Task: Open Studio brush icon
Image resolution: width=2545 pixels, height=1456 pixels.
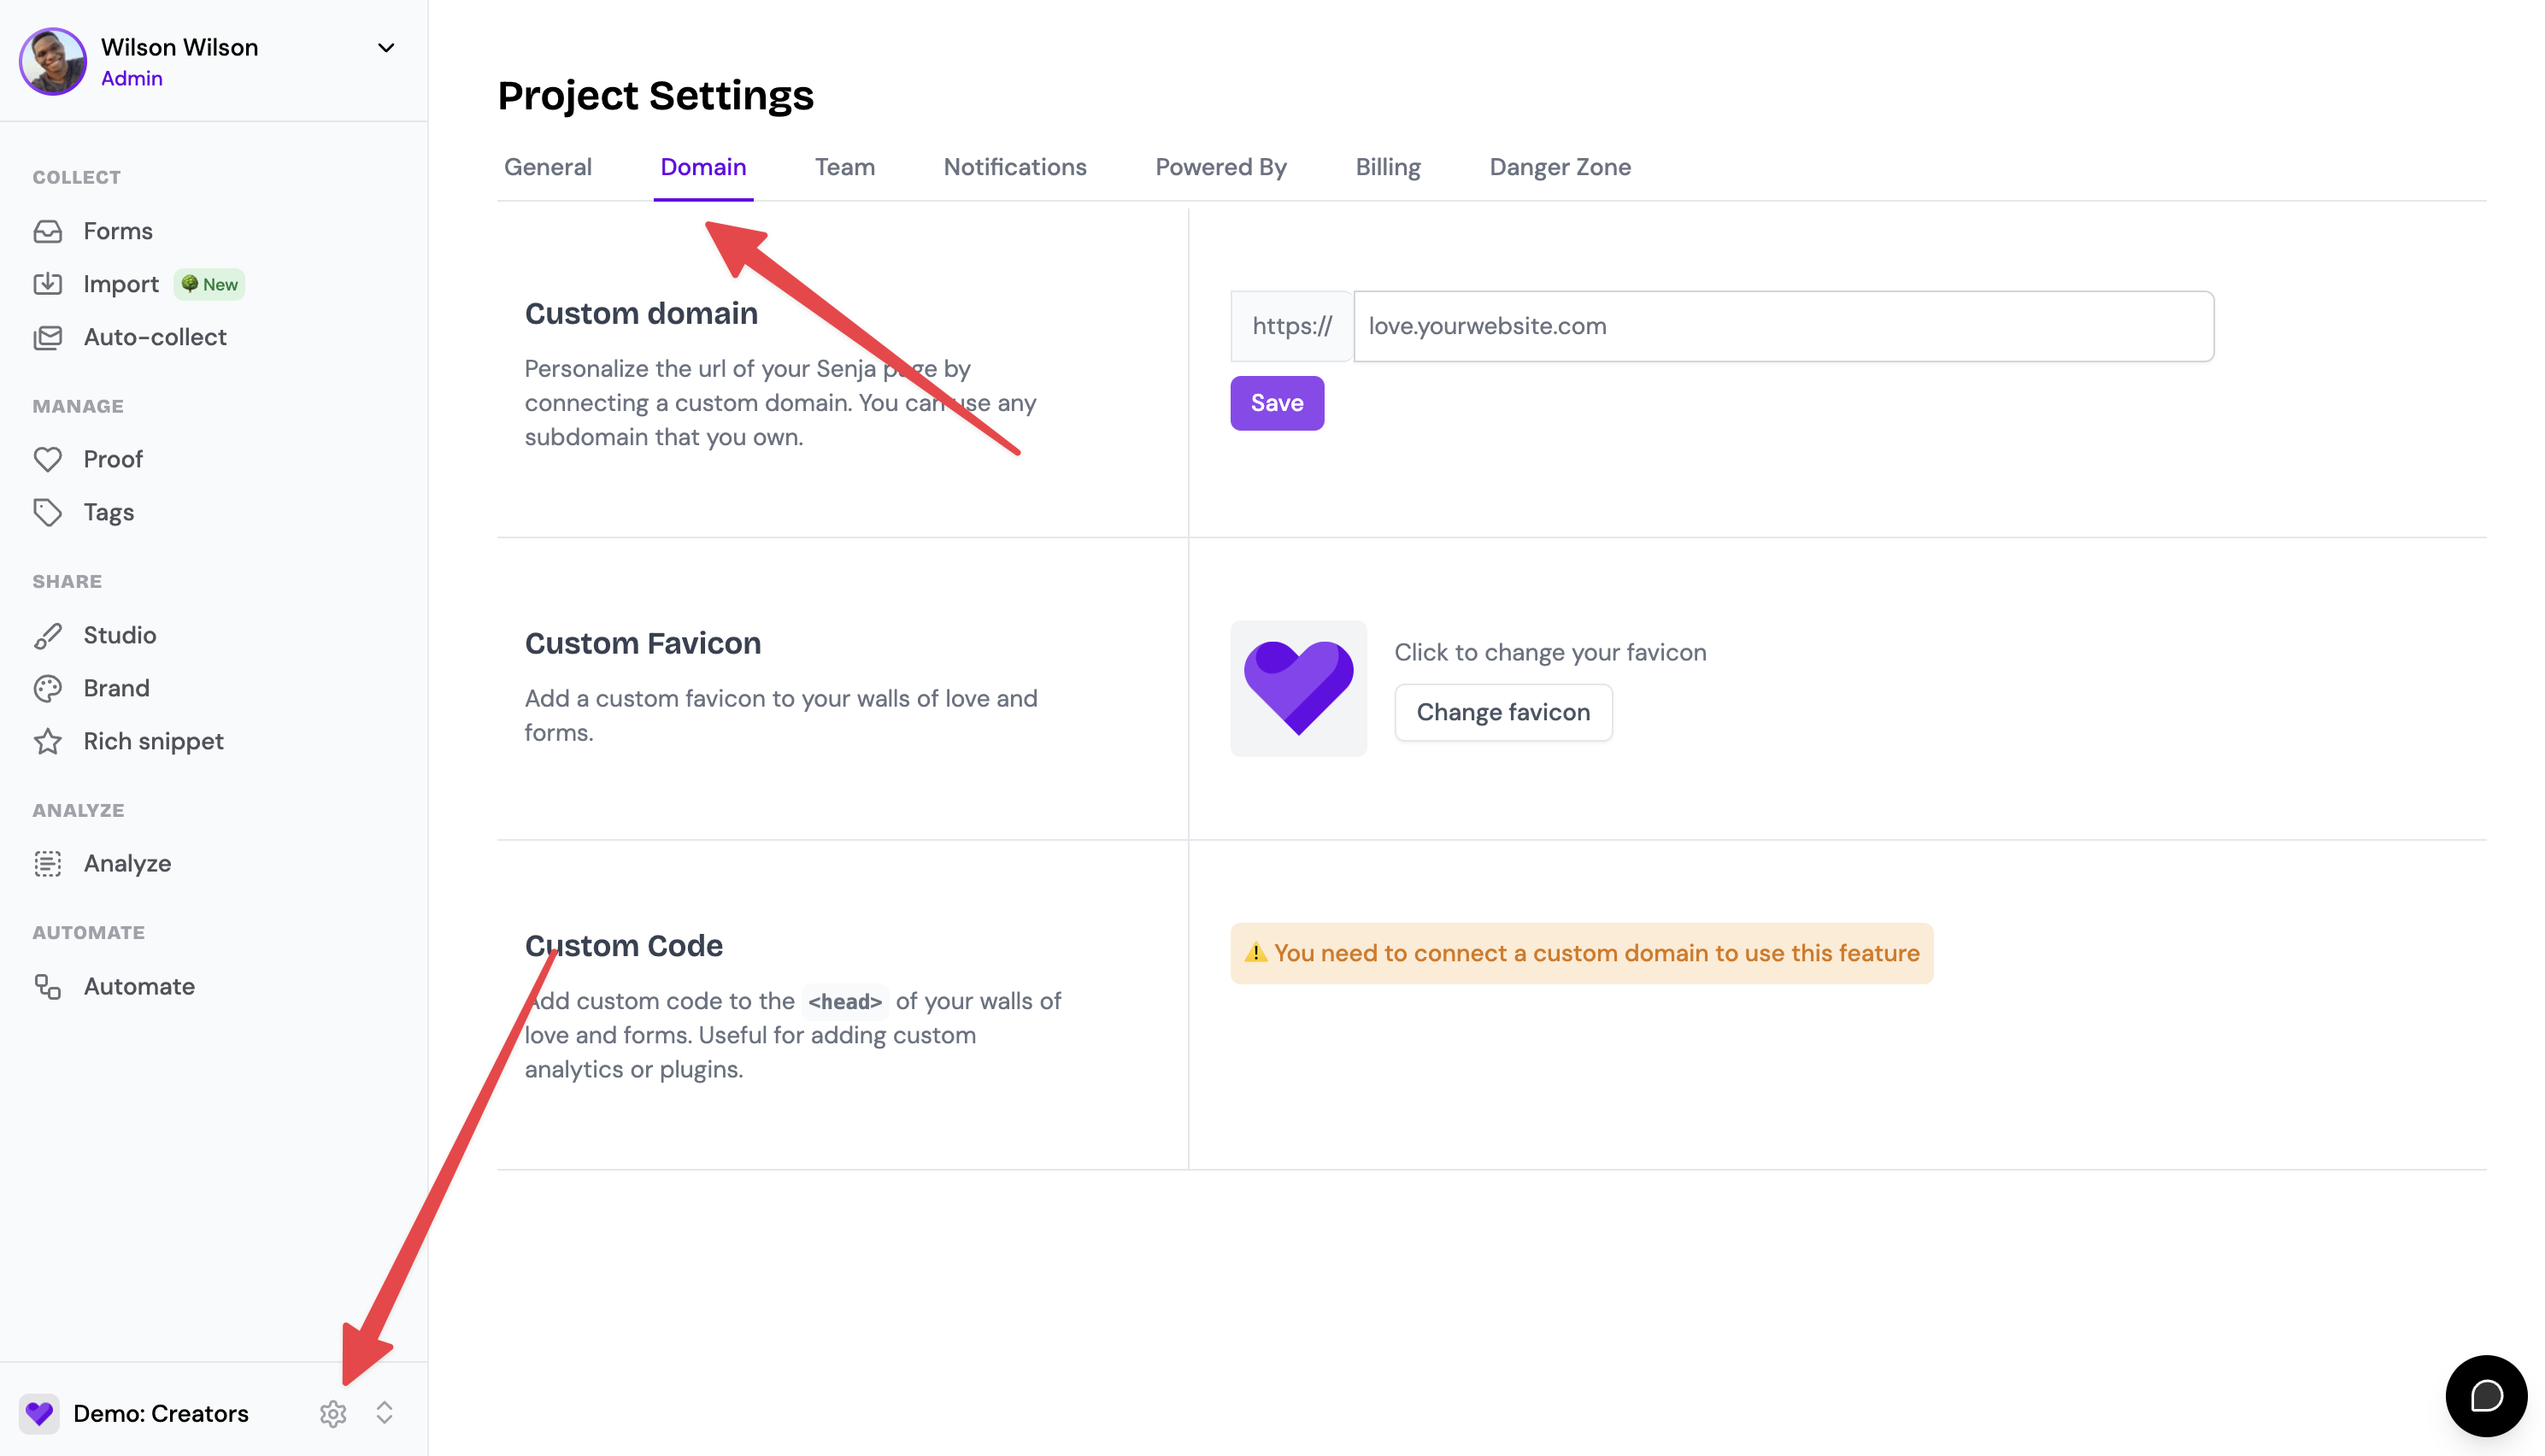Action: click(x=47, y=635)
